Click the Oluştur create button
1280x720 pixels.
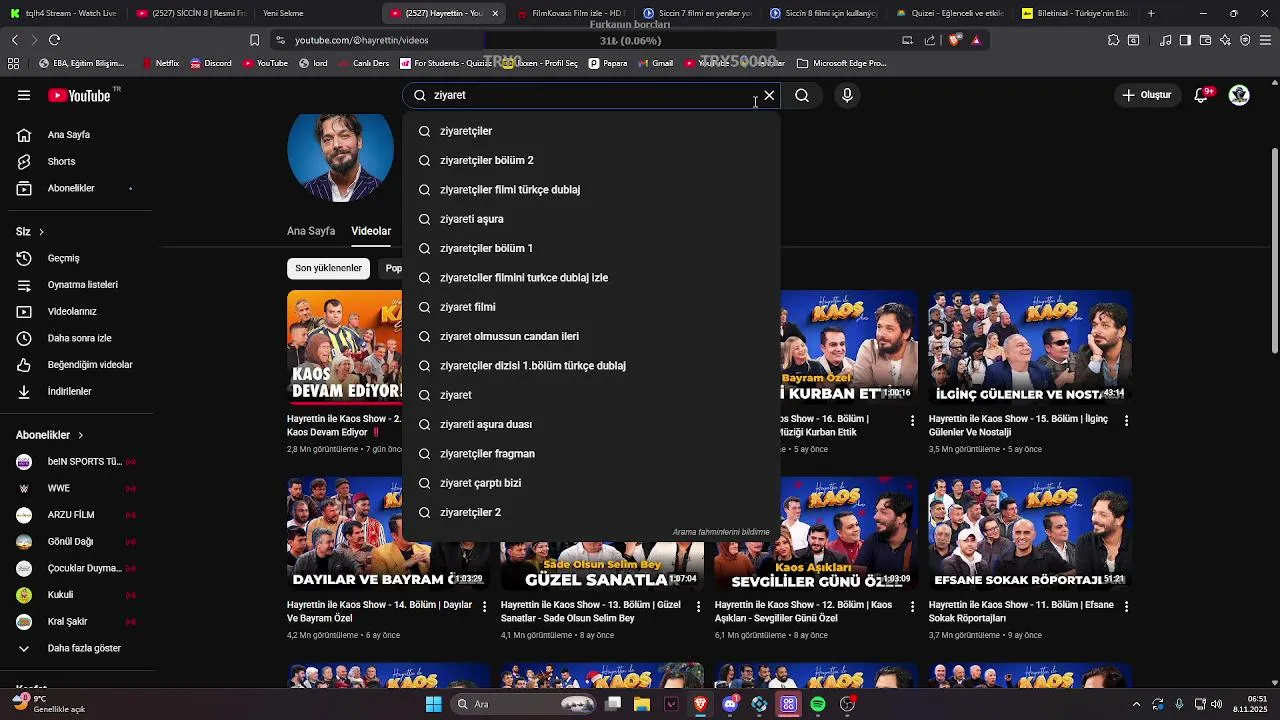pyautogui.click(x=1146, y=95)
